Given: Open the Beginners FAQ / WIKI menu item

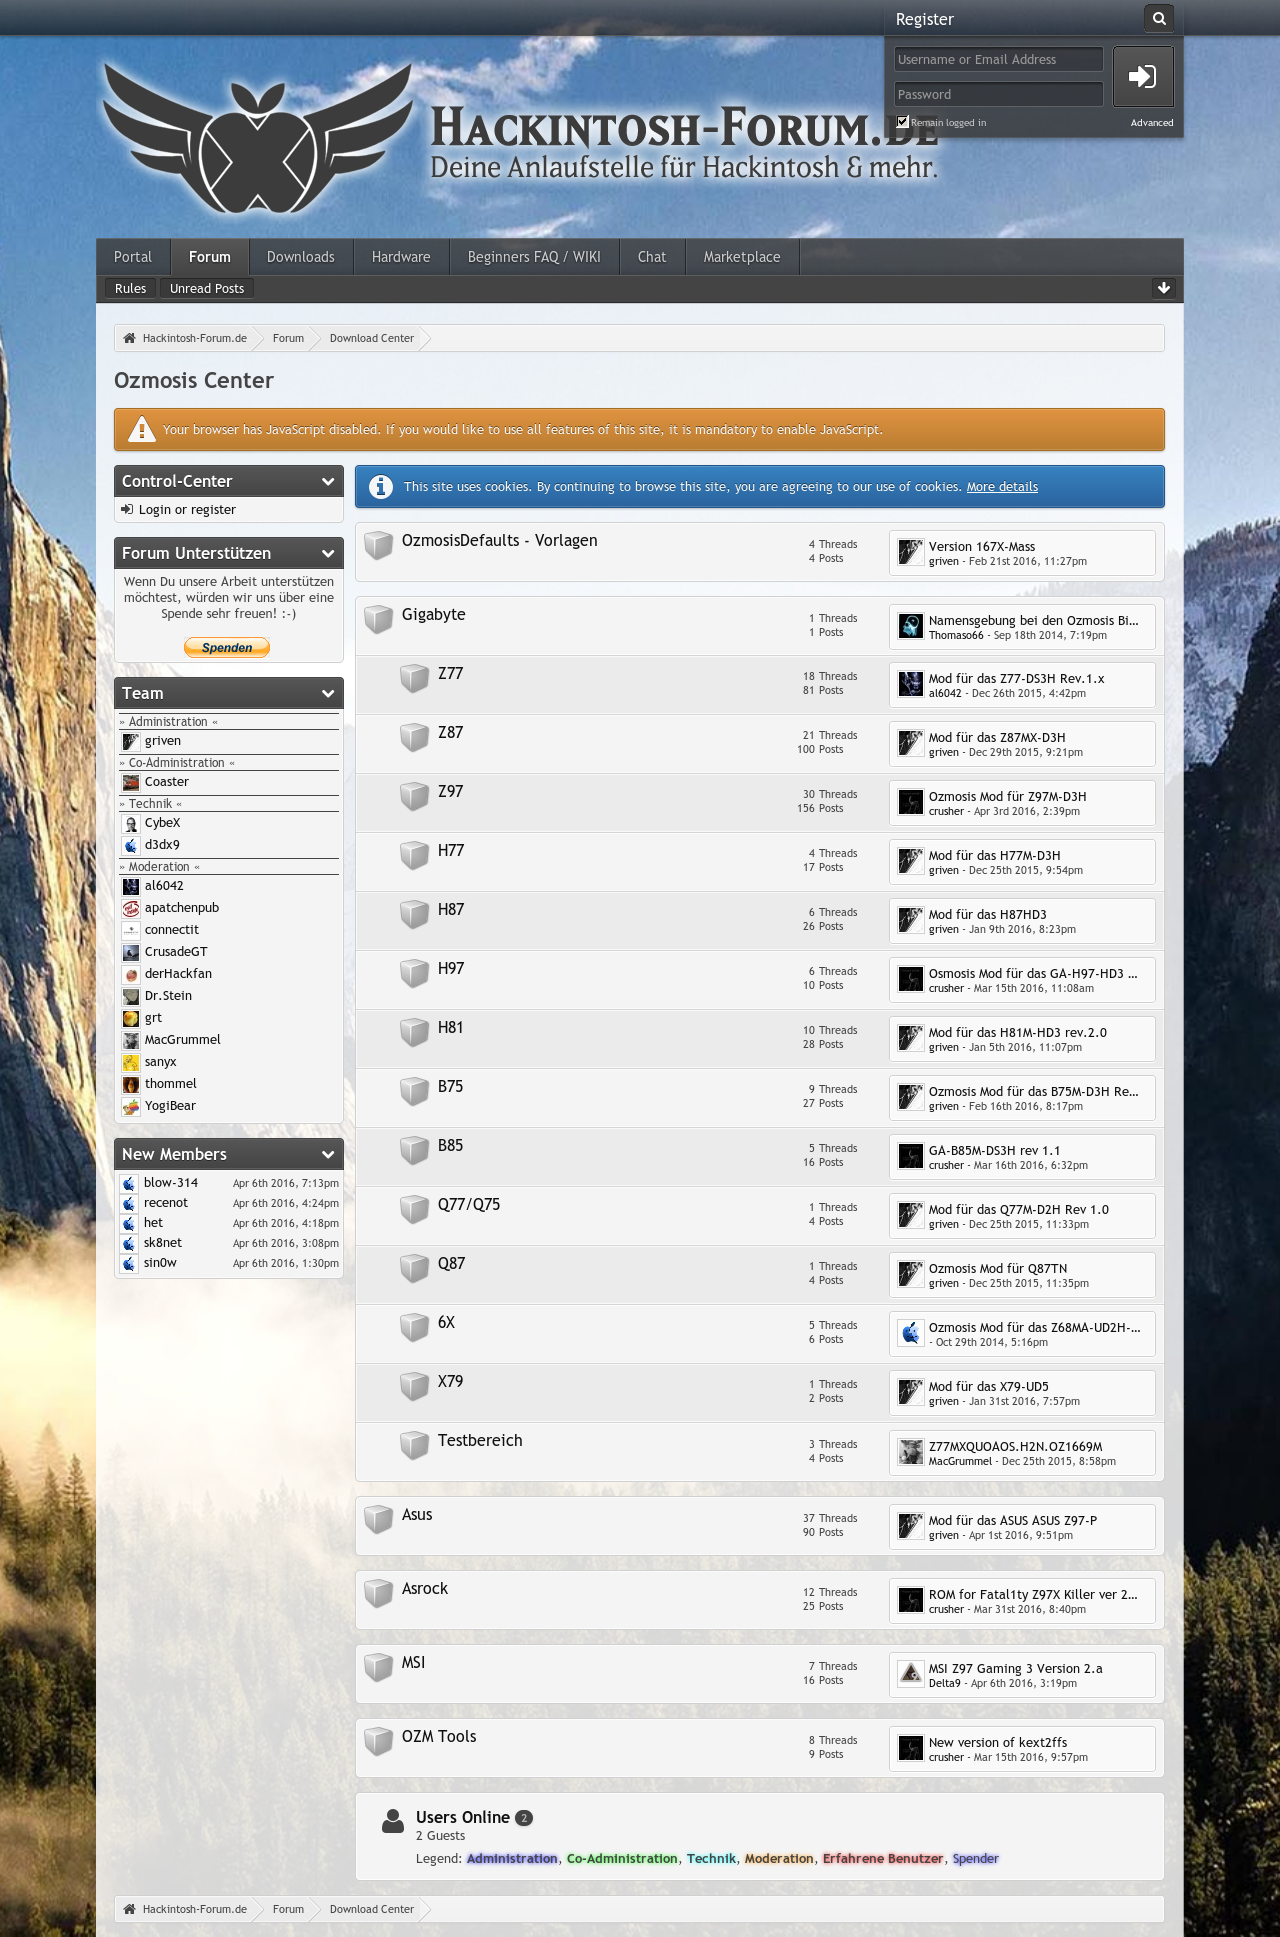Looking at the screenshot, I should point(534,257).
